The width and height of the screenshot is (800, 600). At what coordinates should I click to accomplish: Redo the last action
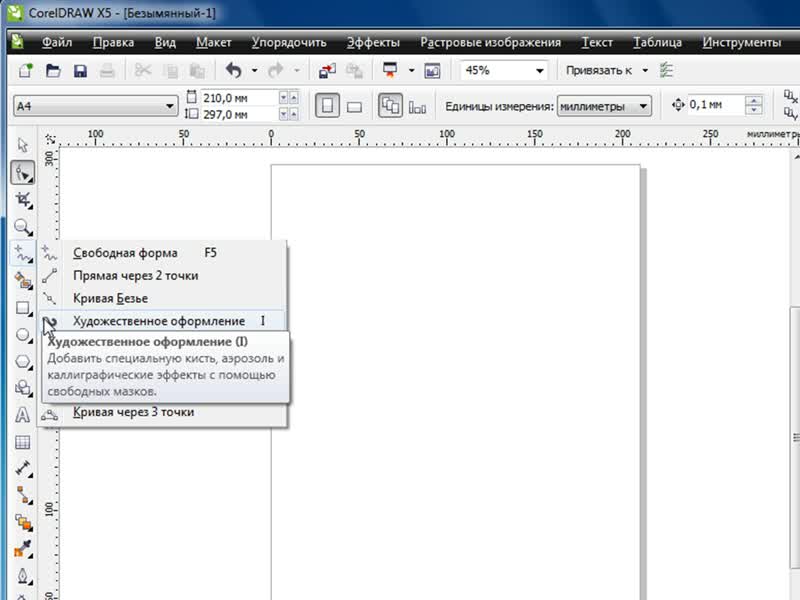276,70
